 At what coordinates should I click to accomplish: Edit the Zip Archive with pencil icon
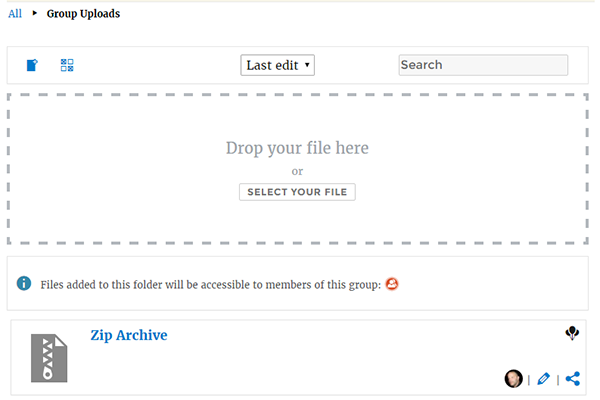click(543, 379)
